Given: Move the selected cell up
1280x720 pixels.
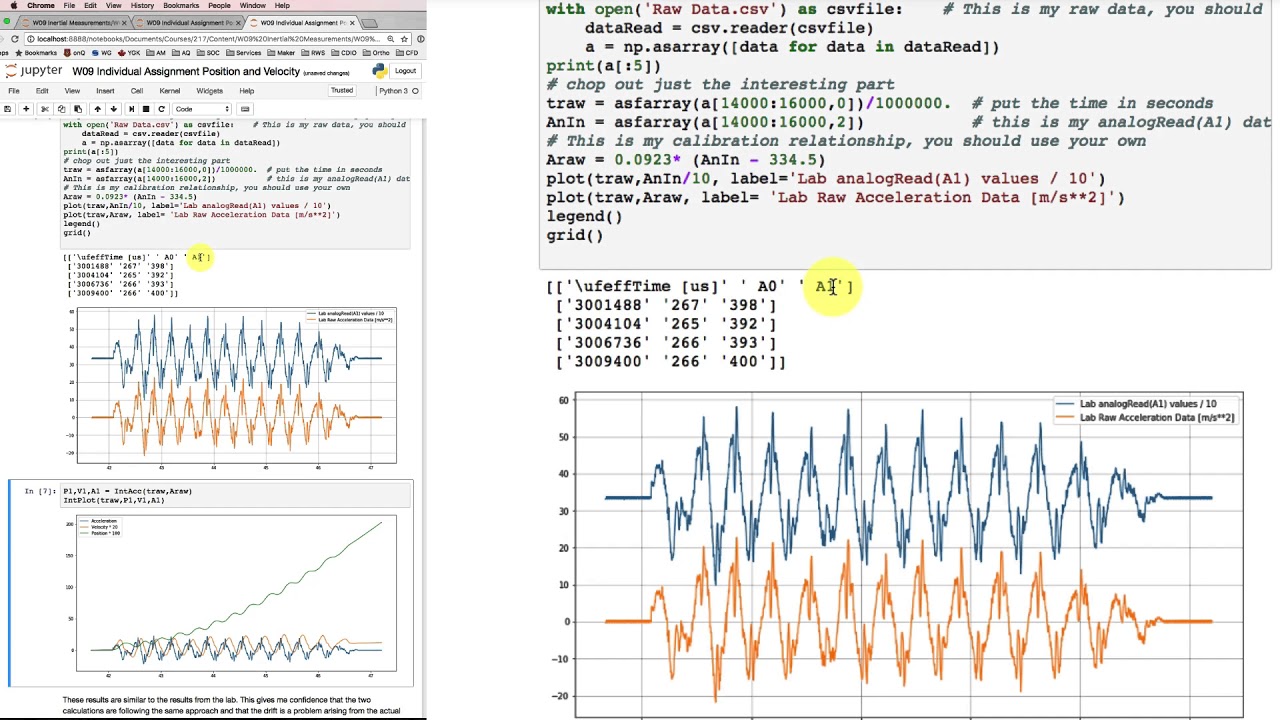Looking at the screenshot, I should [x=97, y=109].
